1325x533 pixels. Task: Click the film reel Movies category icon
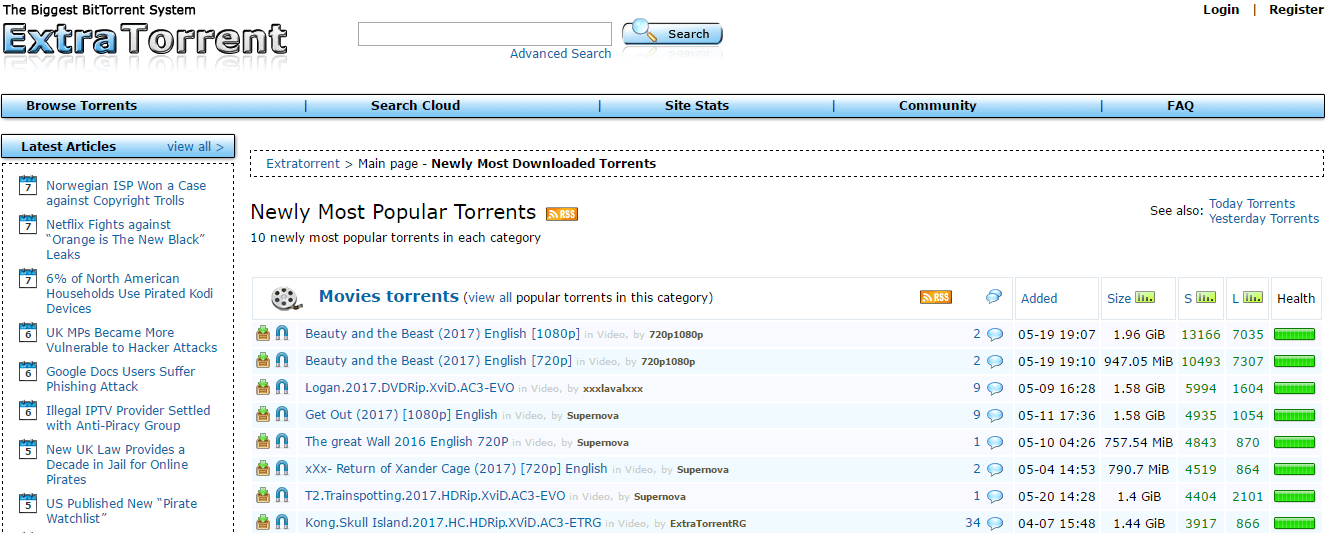(x=286, y=298)
